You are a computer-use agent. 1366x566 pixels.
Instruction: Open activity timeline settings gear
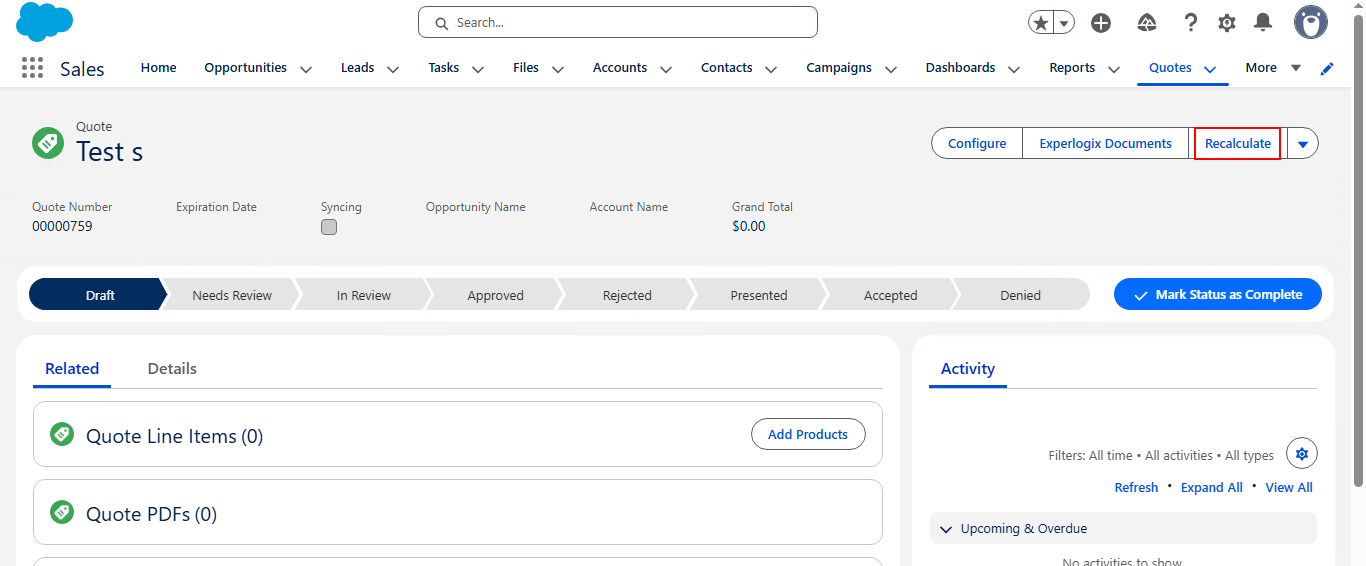[x=1302, y=454]
